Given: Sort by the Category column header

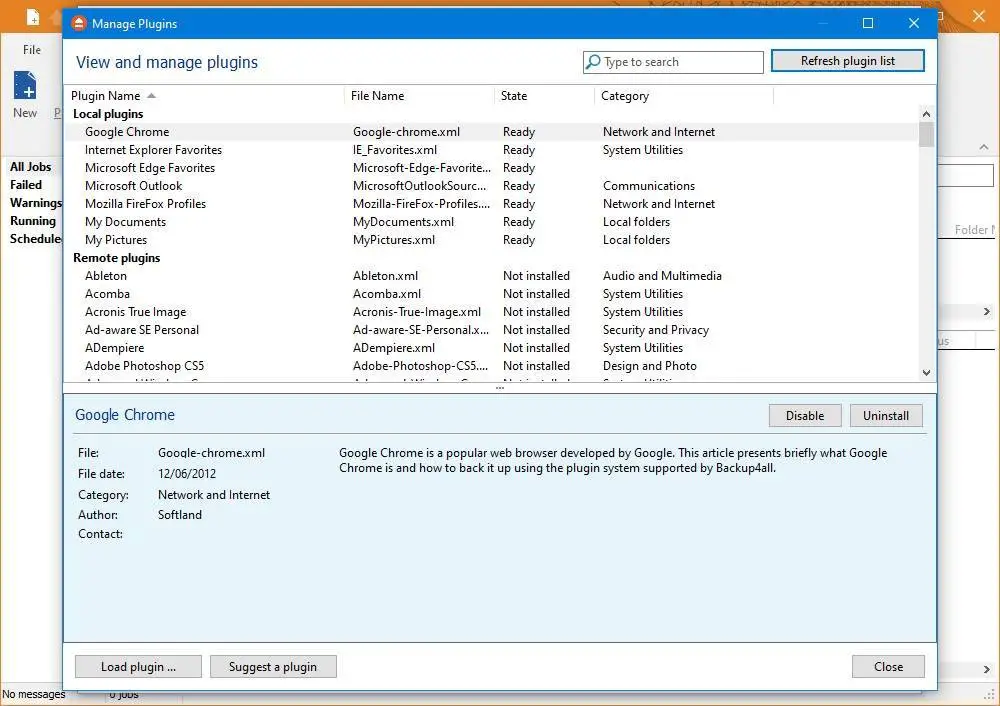Looking at the screenshot, I should 684,96.
